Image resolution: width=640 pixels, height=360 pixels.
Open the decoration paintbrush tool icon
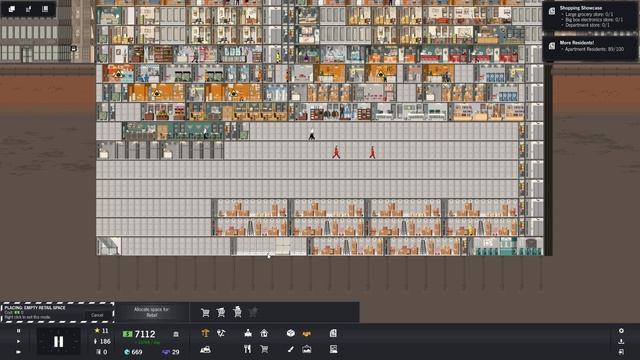coord(290,349)
